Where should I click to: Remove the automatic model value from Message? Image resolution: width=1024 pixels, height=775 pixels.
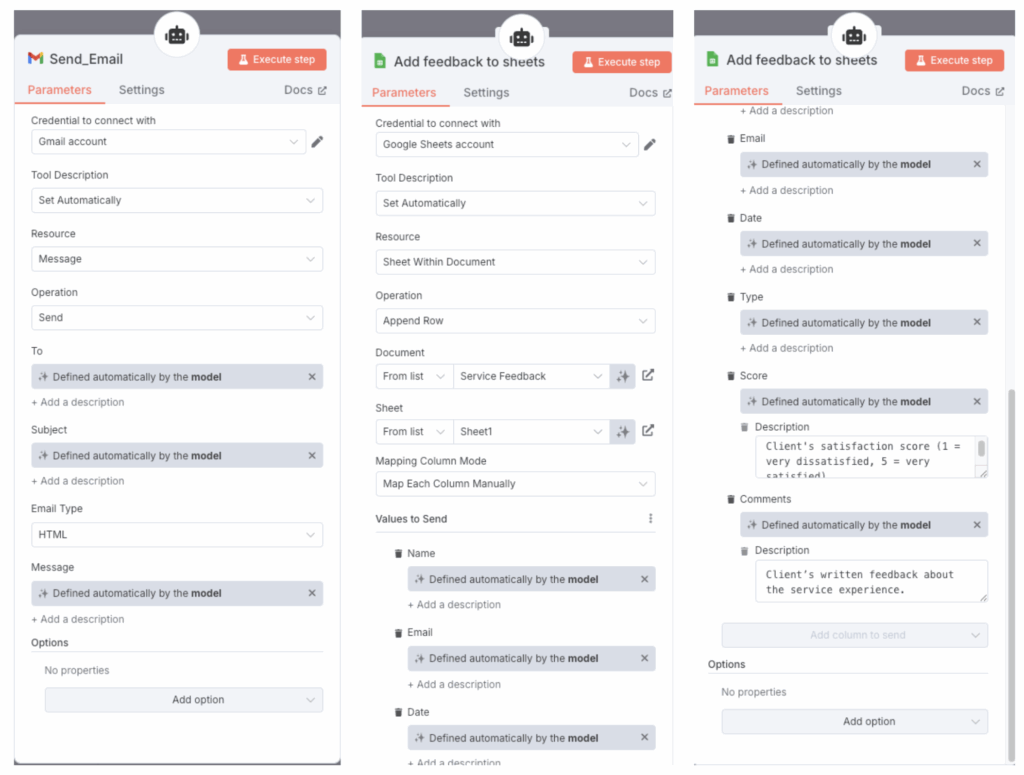[x=312, y=594]
